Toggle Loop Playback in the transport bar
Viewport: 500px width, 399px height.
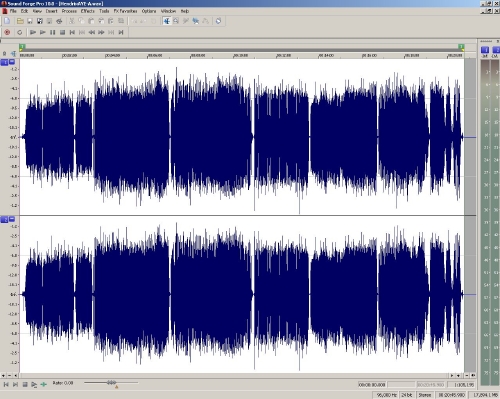[x=20, y=32]
